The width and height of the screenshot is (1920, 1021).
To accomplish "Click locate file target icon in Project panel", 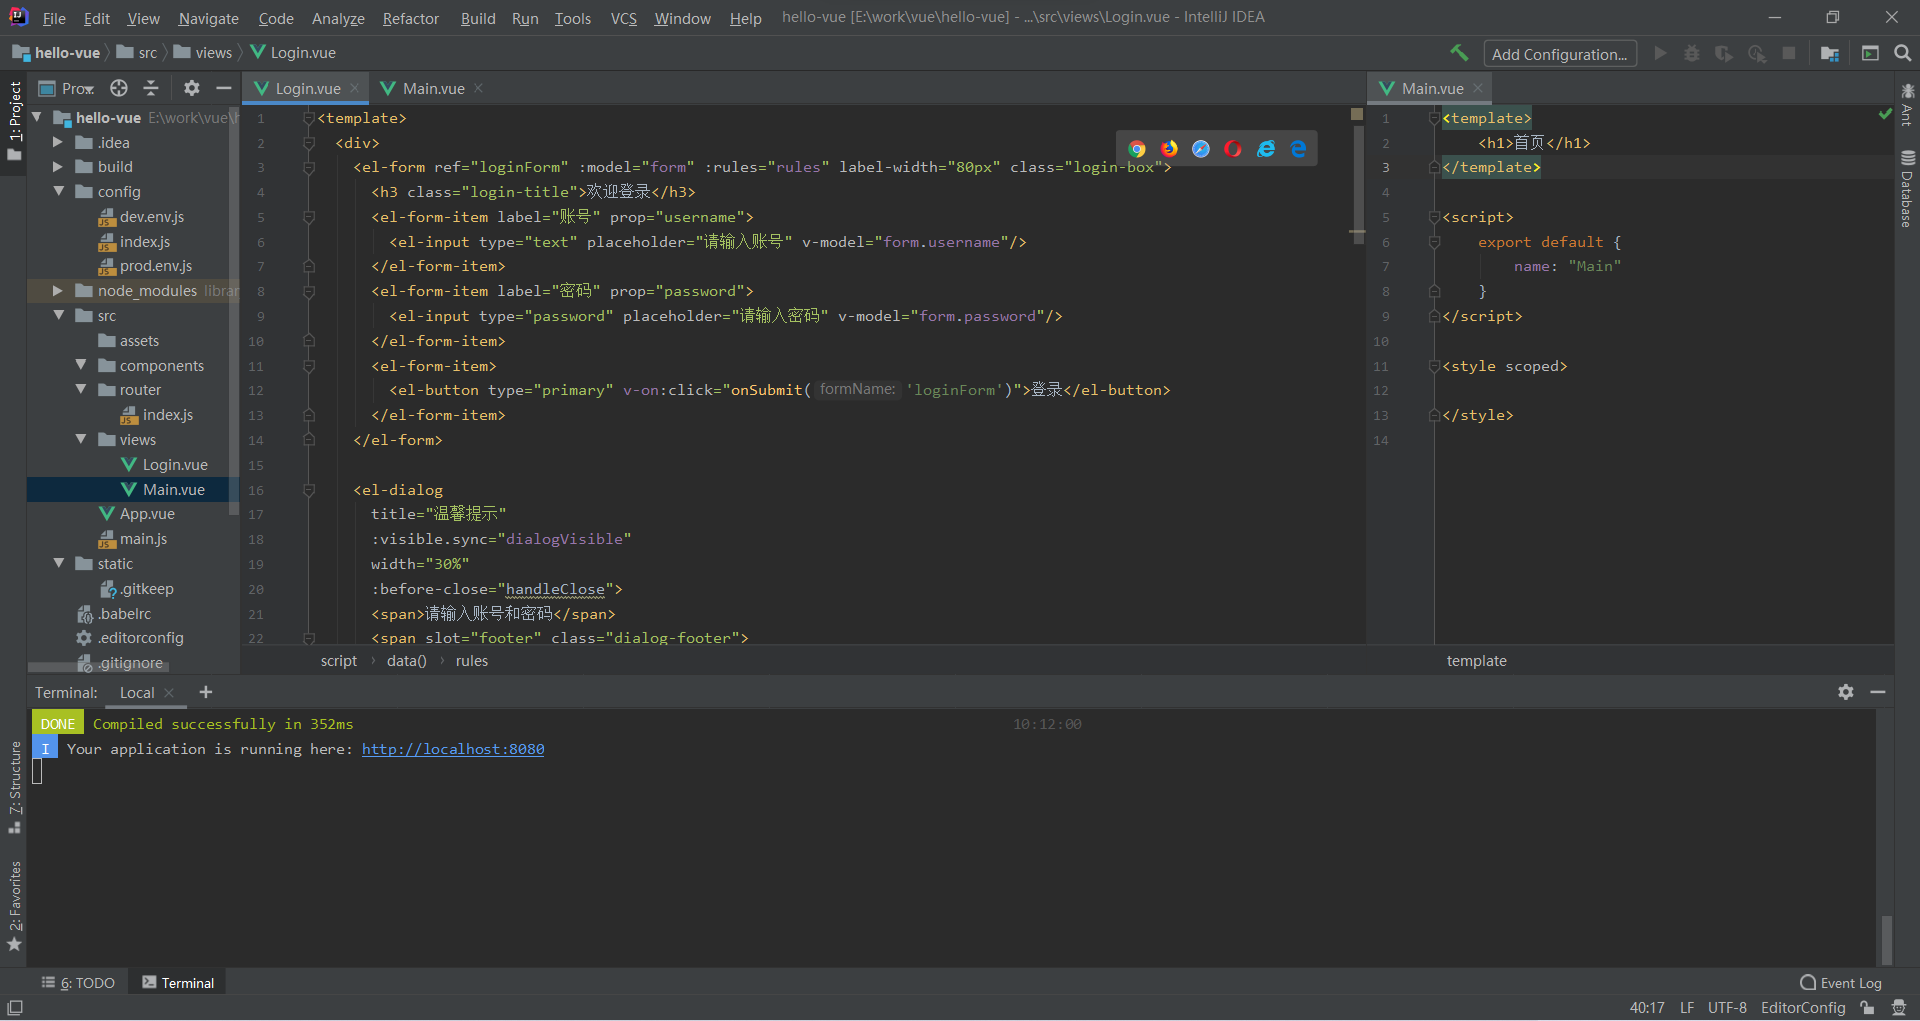I will [x=119, y=88].
